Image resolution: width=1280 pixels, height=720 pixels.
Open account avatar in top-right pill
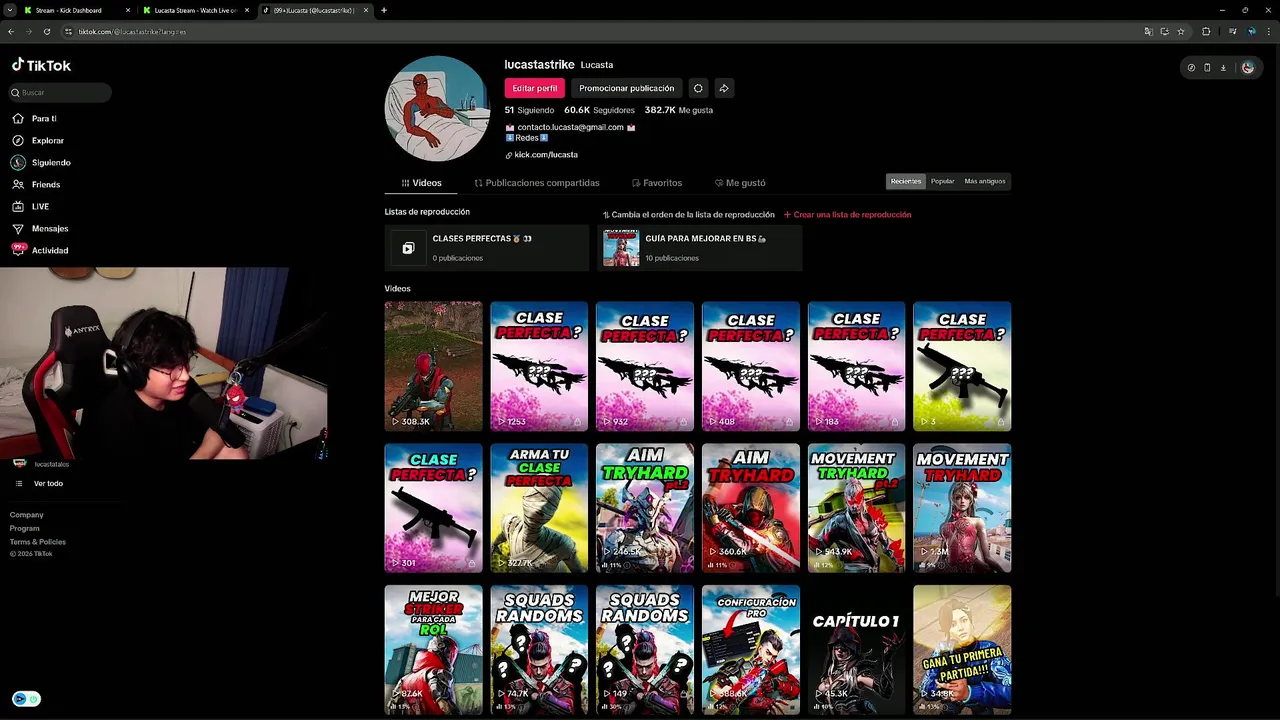(x=1248, y=68)
